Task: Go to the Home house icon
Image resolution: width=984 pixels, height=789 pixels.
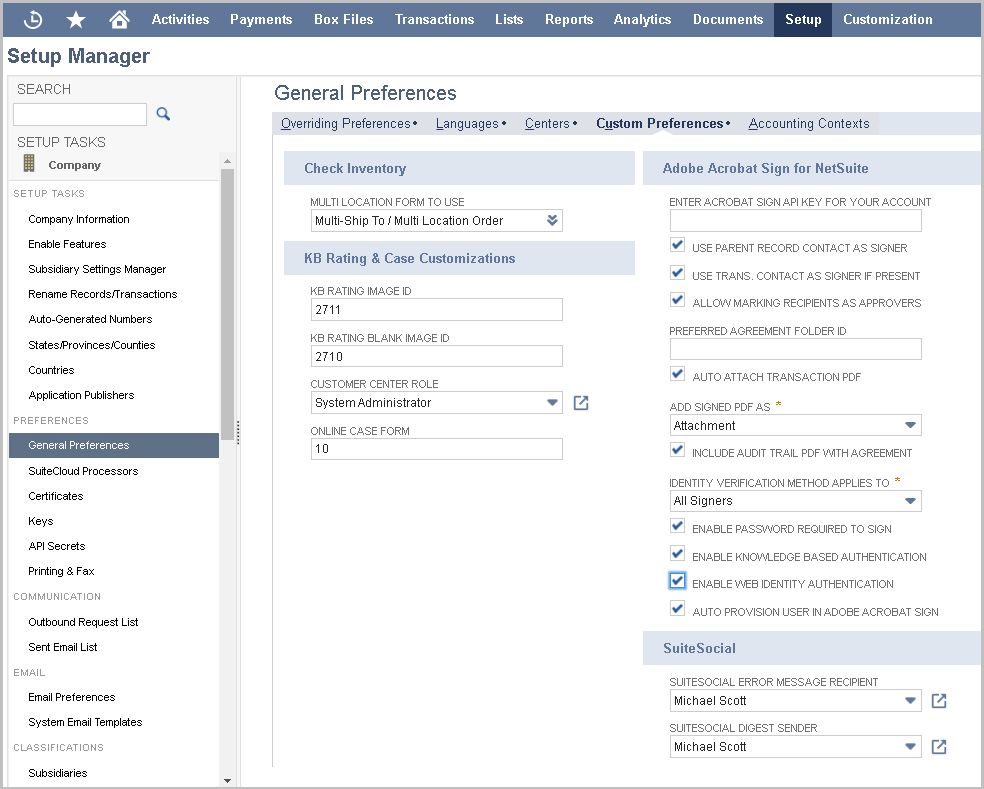Action: point(119,19)
